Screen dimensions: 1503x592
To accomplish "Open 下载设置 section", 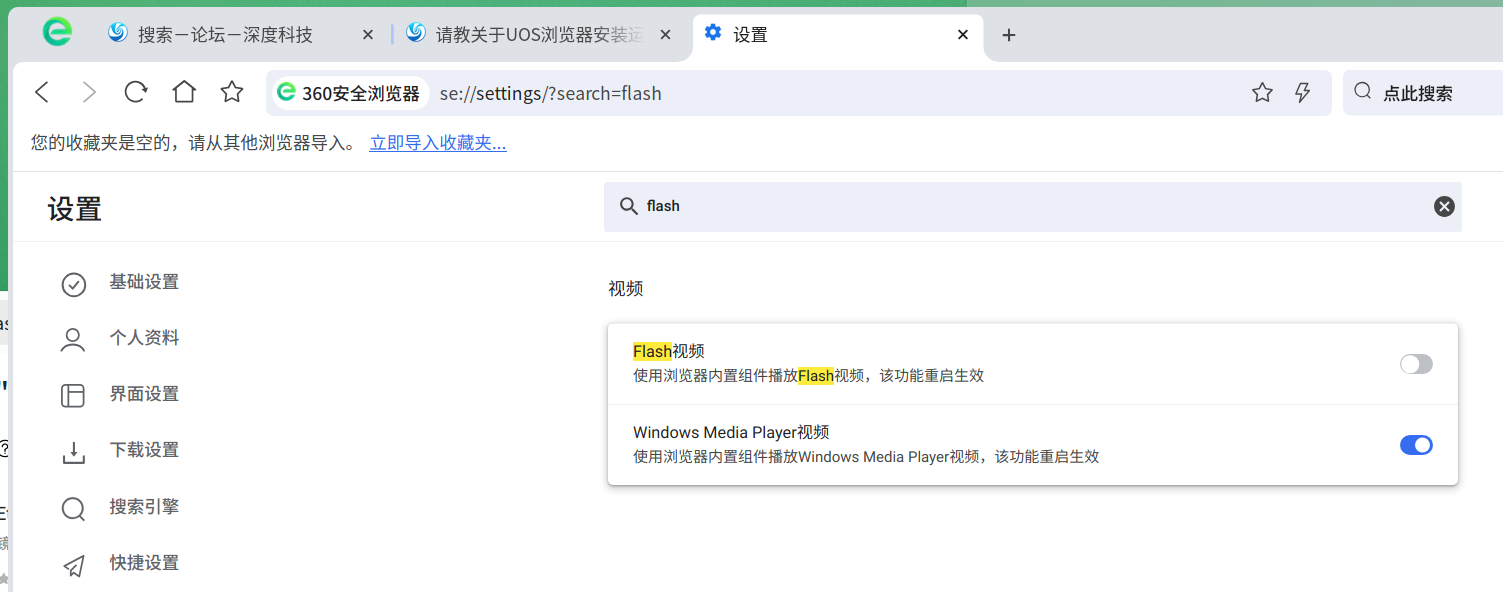I will click(144, 451).
